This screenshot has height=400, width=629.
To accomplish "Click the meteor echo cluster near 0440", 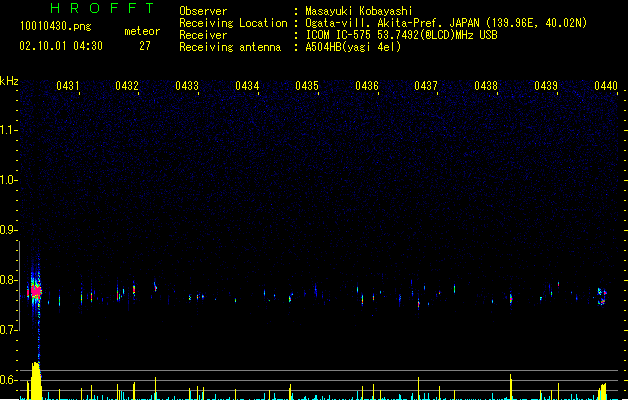I will tap(602, 296).
